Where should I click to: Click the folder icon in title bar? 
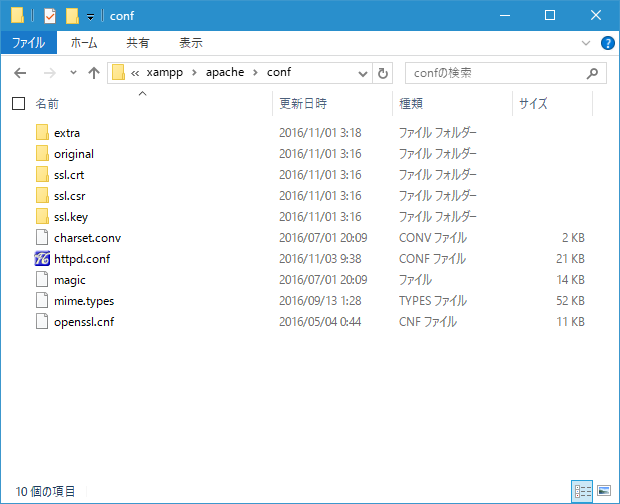tap(17, 15)
